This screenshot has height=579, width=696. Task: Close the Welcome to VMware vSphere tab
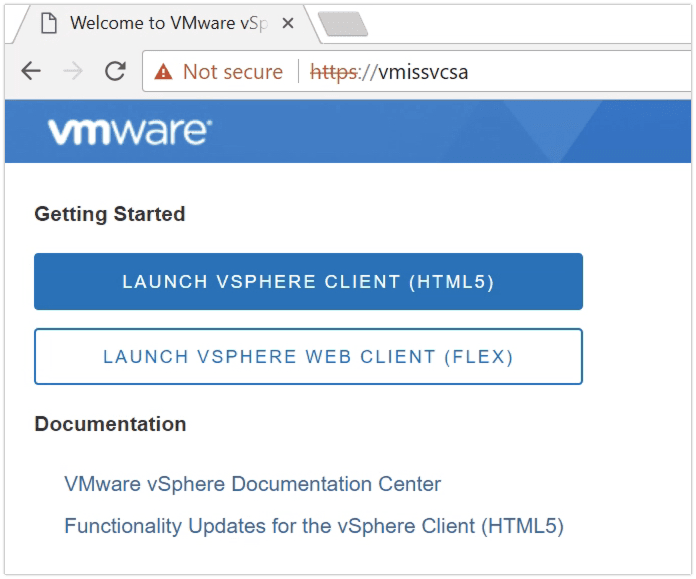click(288, 23)
